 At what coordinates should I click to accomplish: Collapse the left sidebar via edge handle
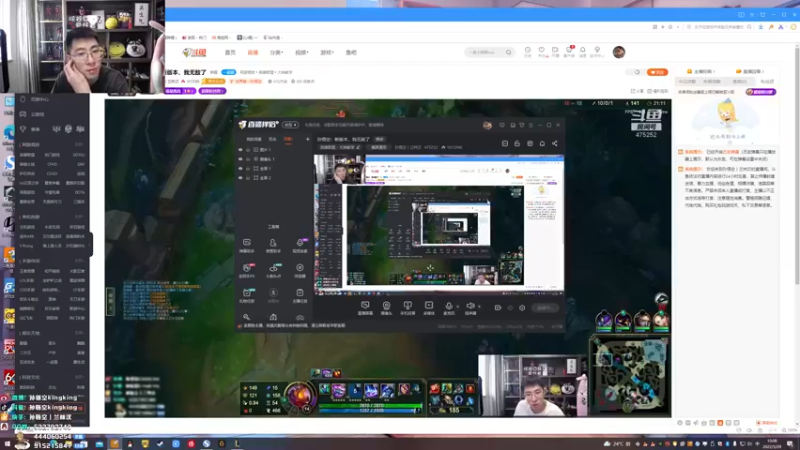coord(91,244)
